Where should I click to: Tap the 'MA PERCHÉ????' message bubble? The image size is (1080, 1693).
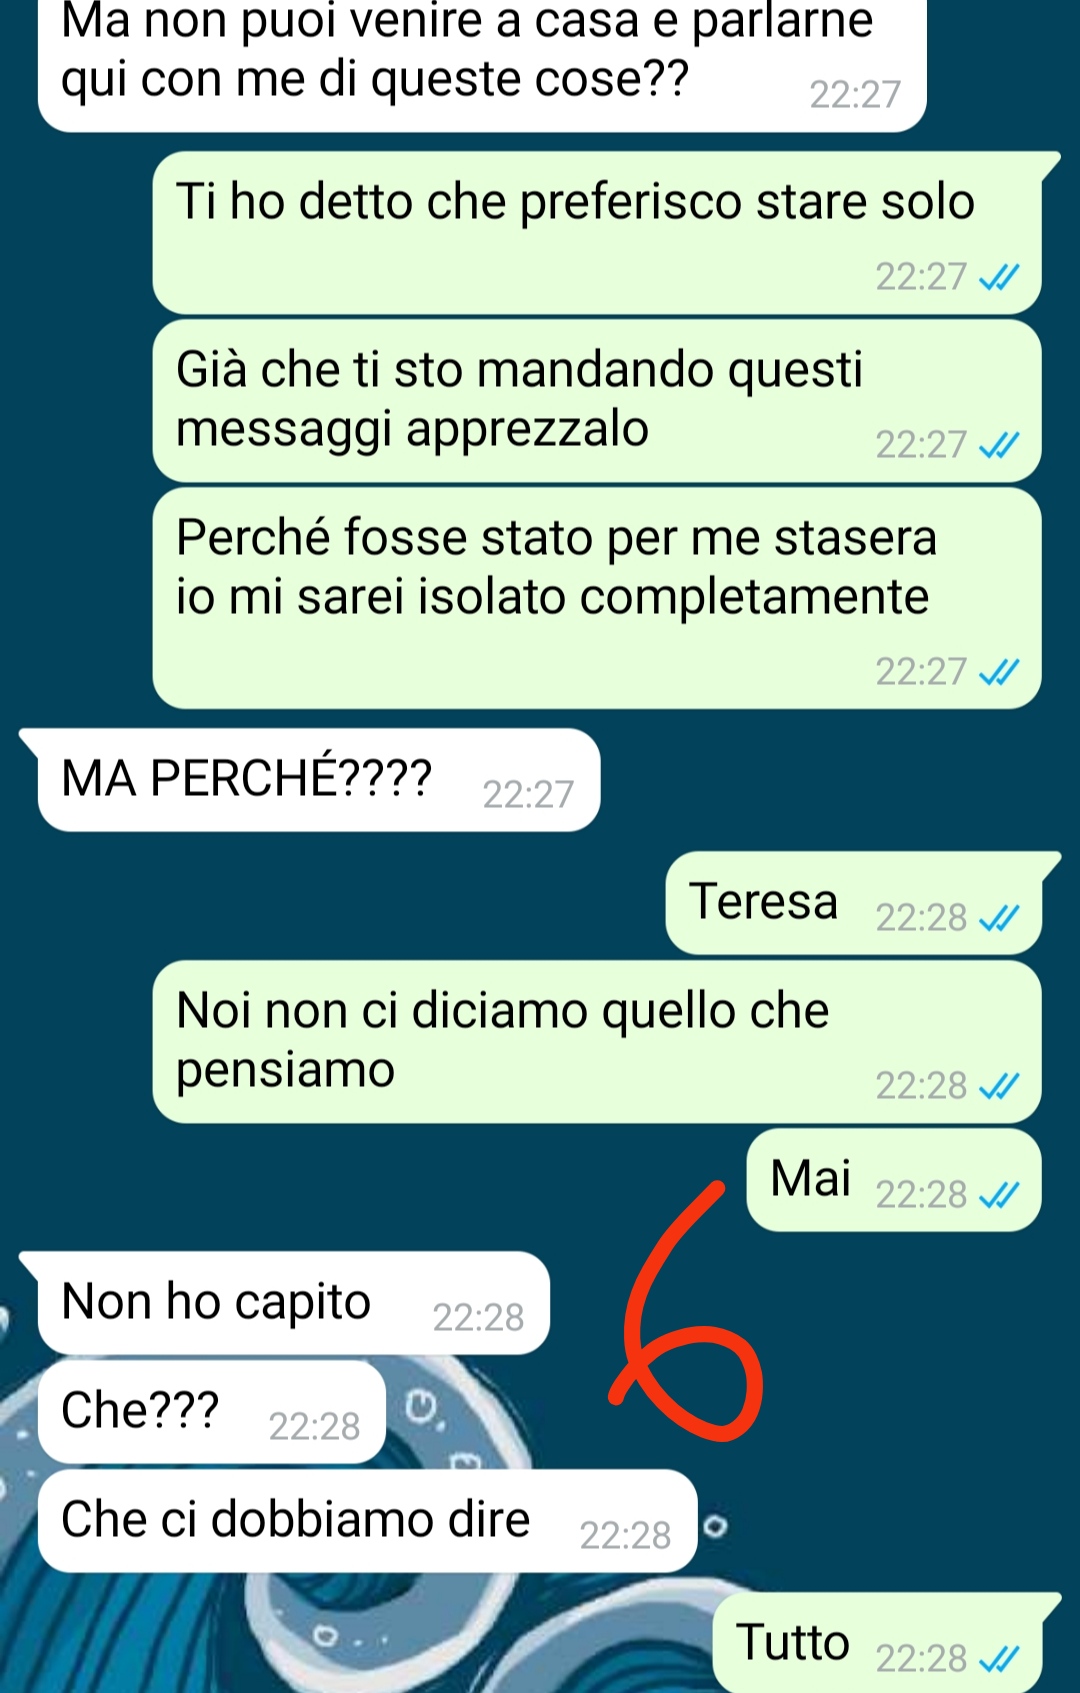[x=318, y=780]
